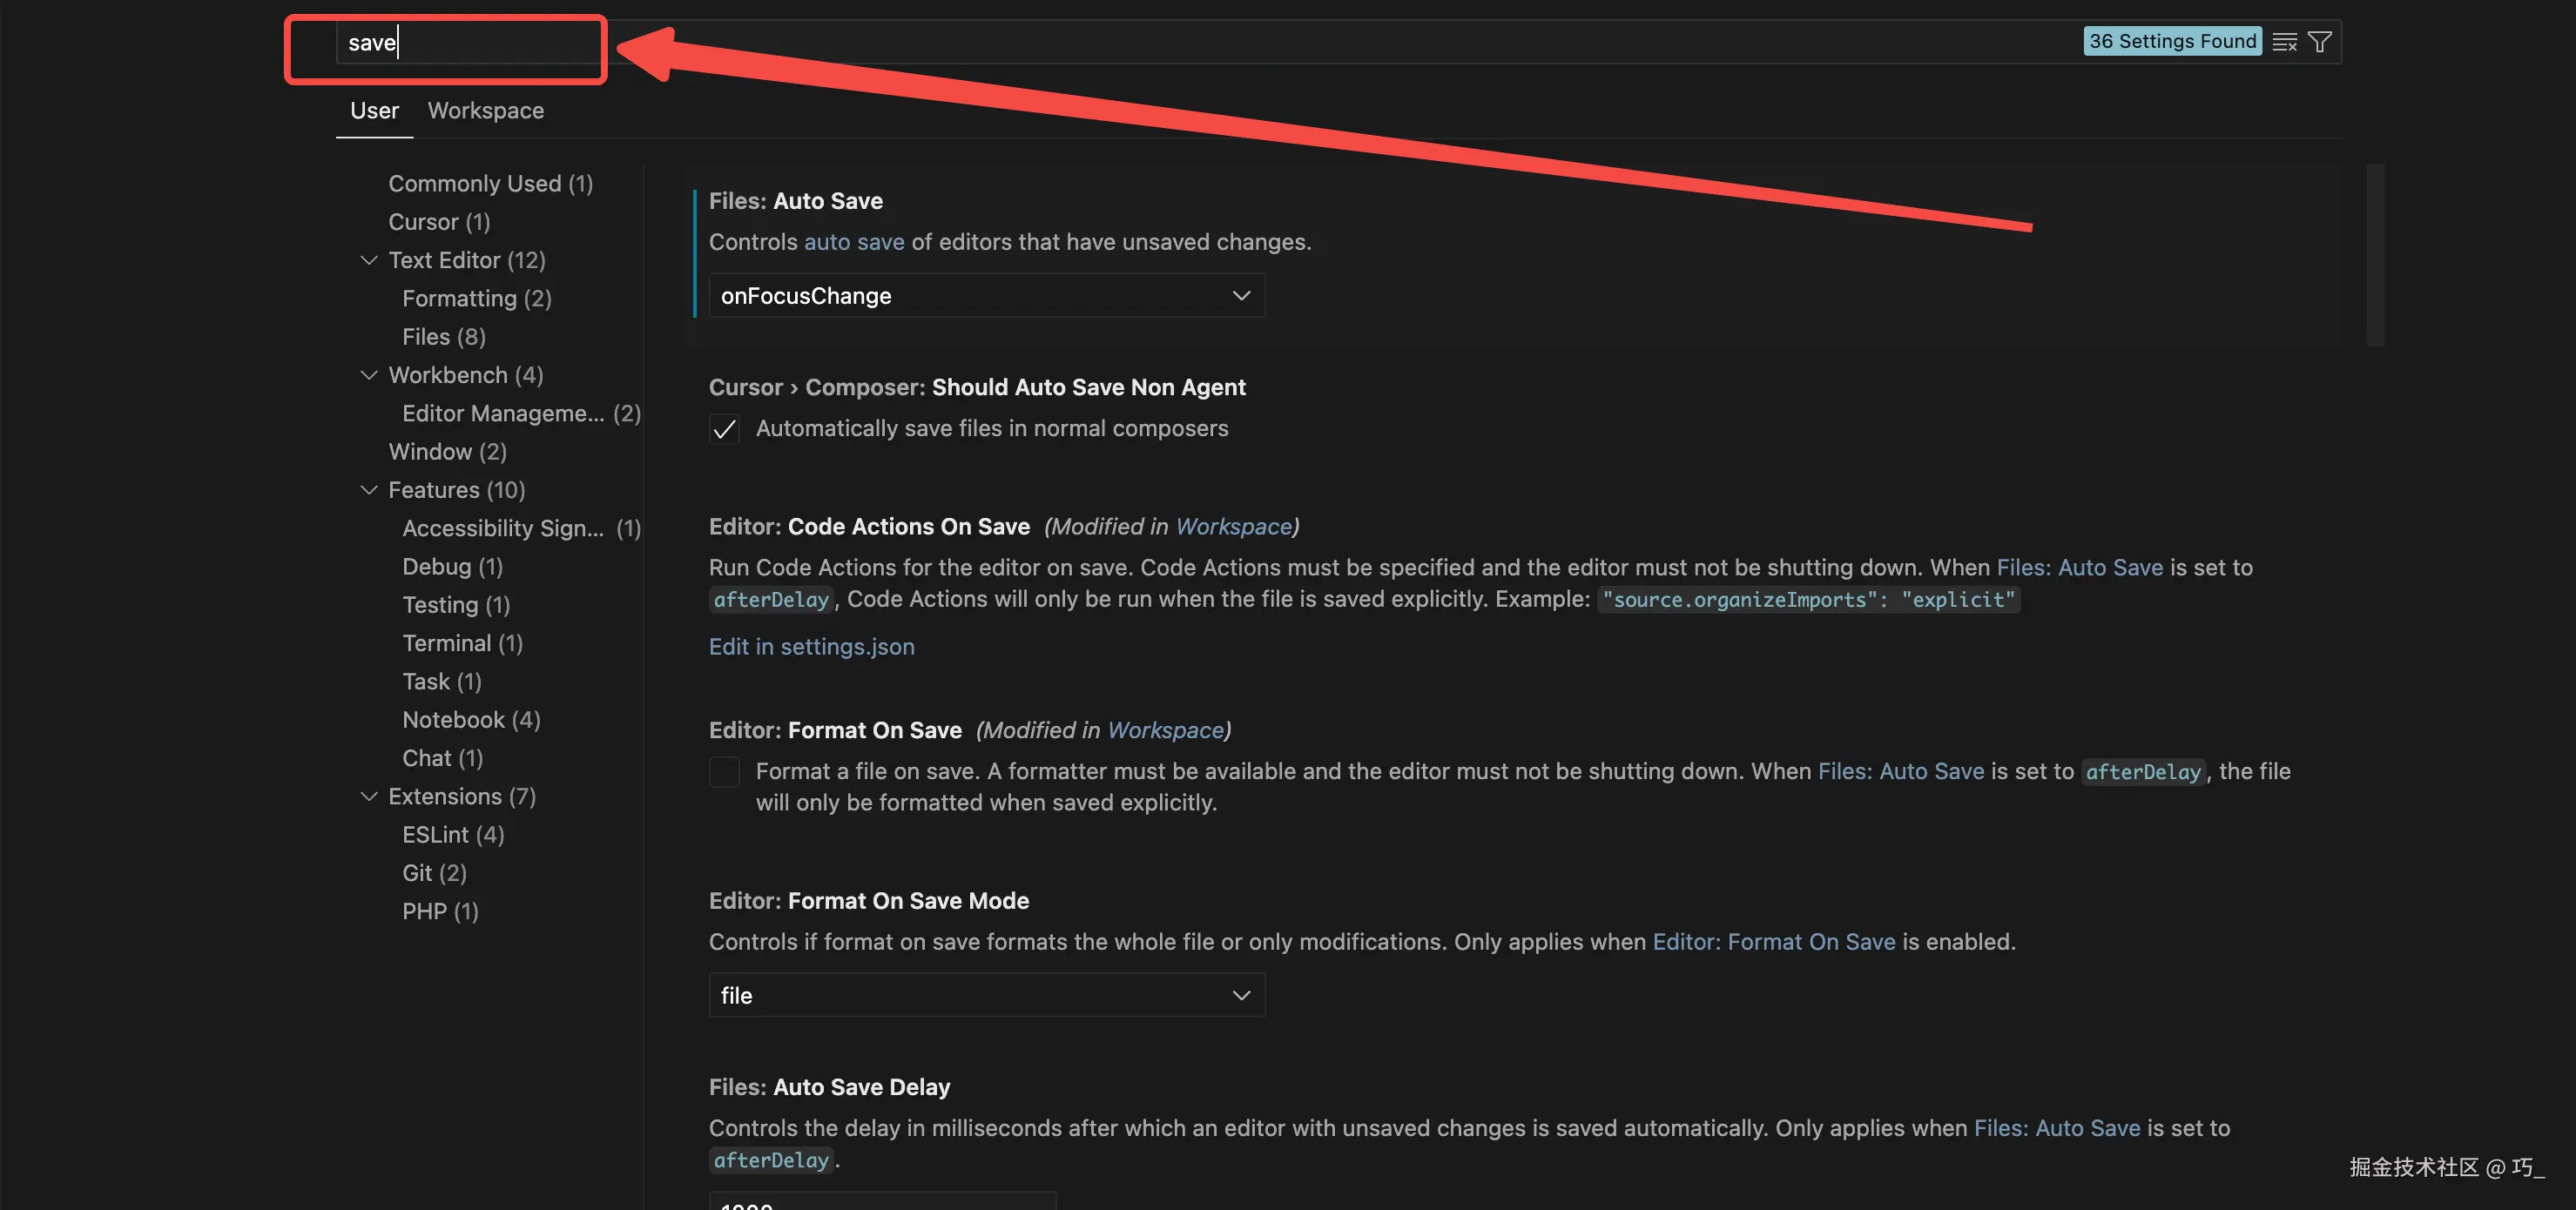Click the settings list vertical scrollbar
This screenshot has width=2576, height=1210.
pyautogui.click(x=2375, y=255)
